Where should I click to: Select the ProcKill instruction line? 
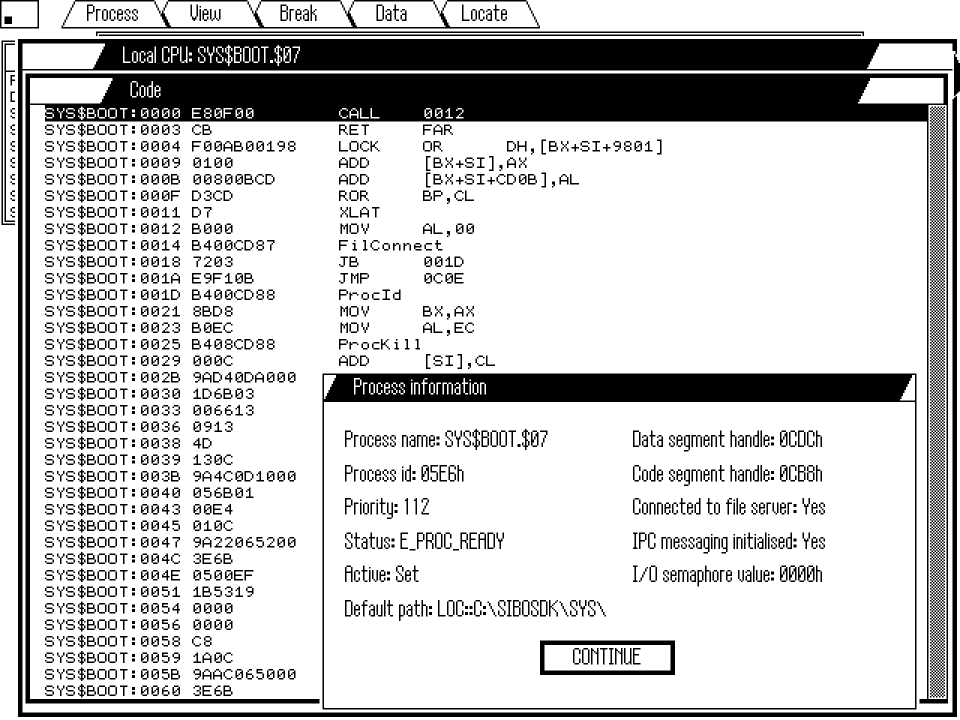pyautogui.click(x=380, y=344)
